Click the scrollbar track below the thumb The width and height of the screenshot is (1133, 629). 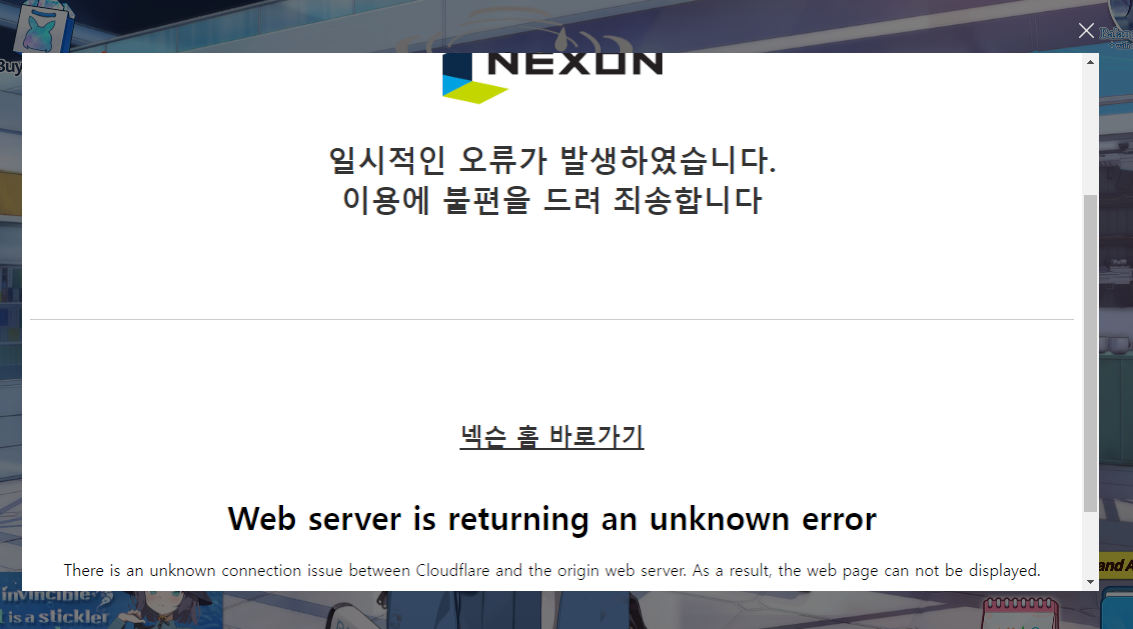[1090, 542]
